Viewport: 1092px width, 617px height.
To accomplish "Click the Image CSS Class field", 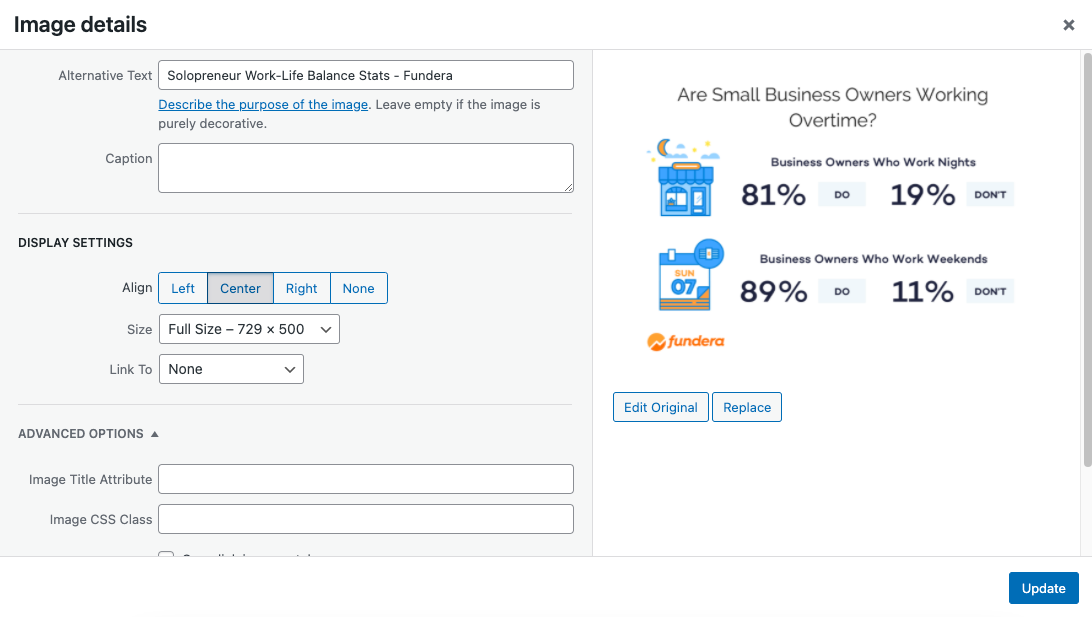I will coord(366,520).
